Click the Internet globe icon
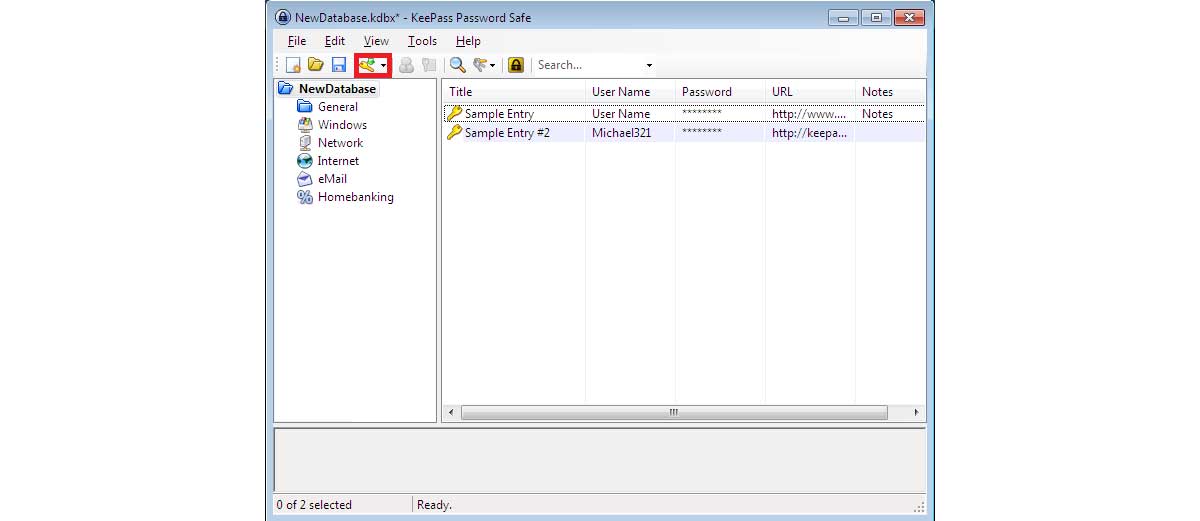This screenshot has width=1200, height=521. (305, 161)
